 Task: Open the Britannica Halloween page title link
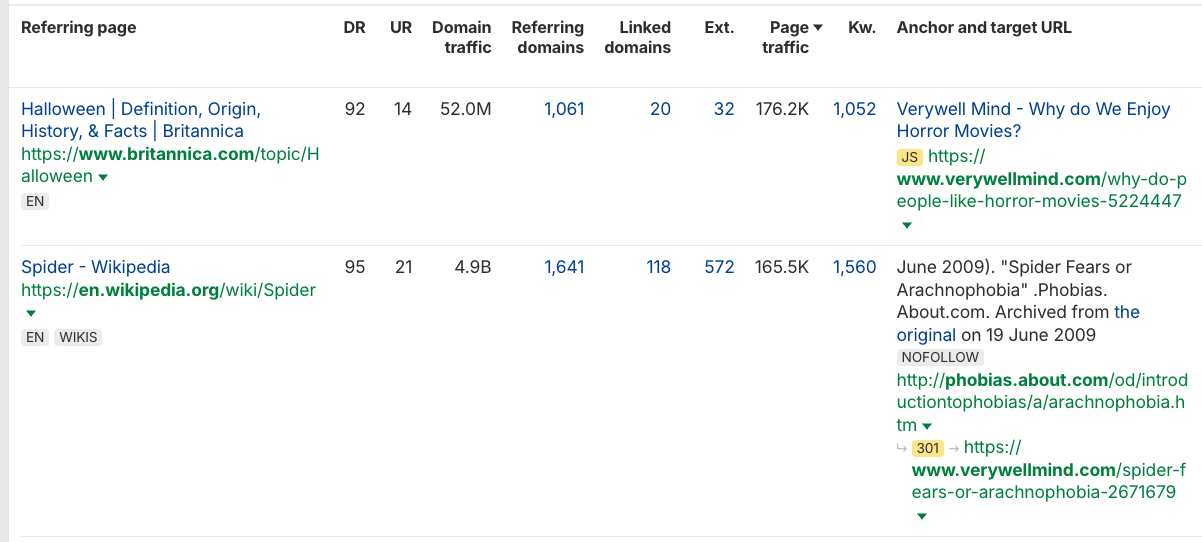(x=140, y=120)
